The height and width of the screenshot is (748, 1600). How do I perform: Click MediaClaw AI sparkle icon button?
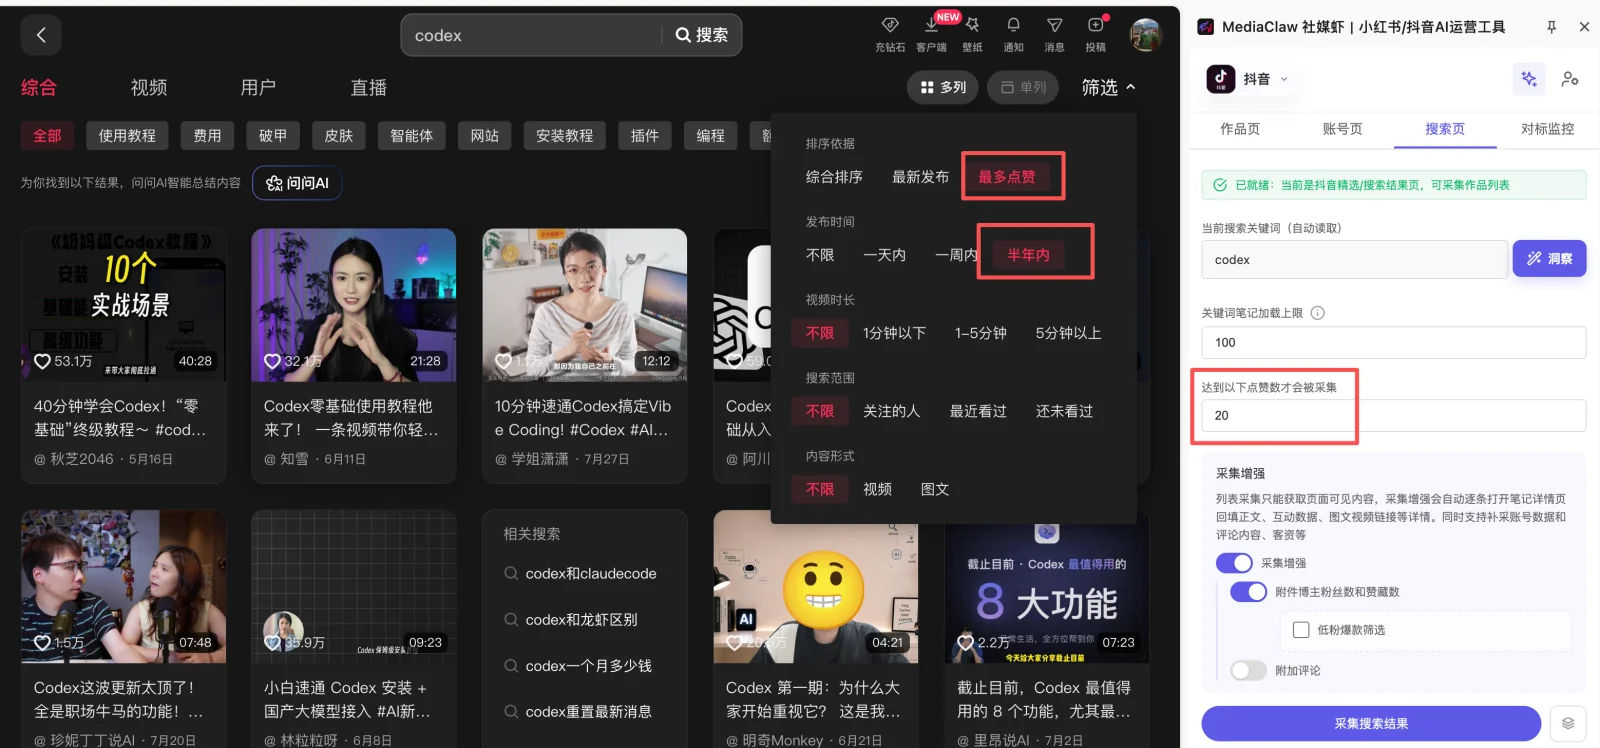pyautogui.click(x=1529, y=79)
